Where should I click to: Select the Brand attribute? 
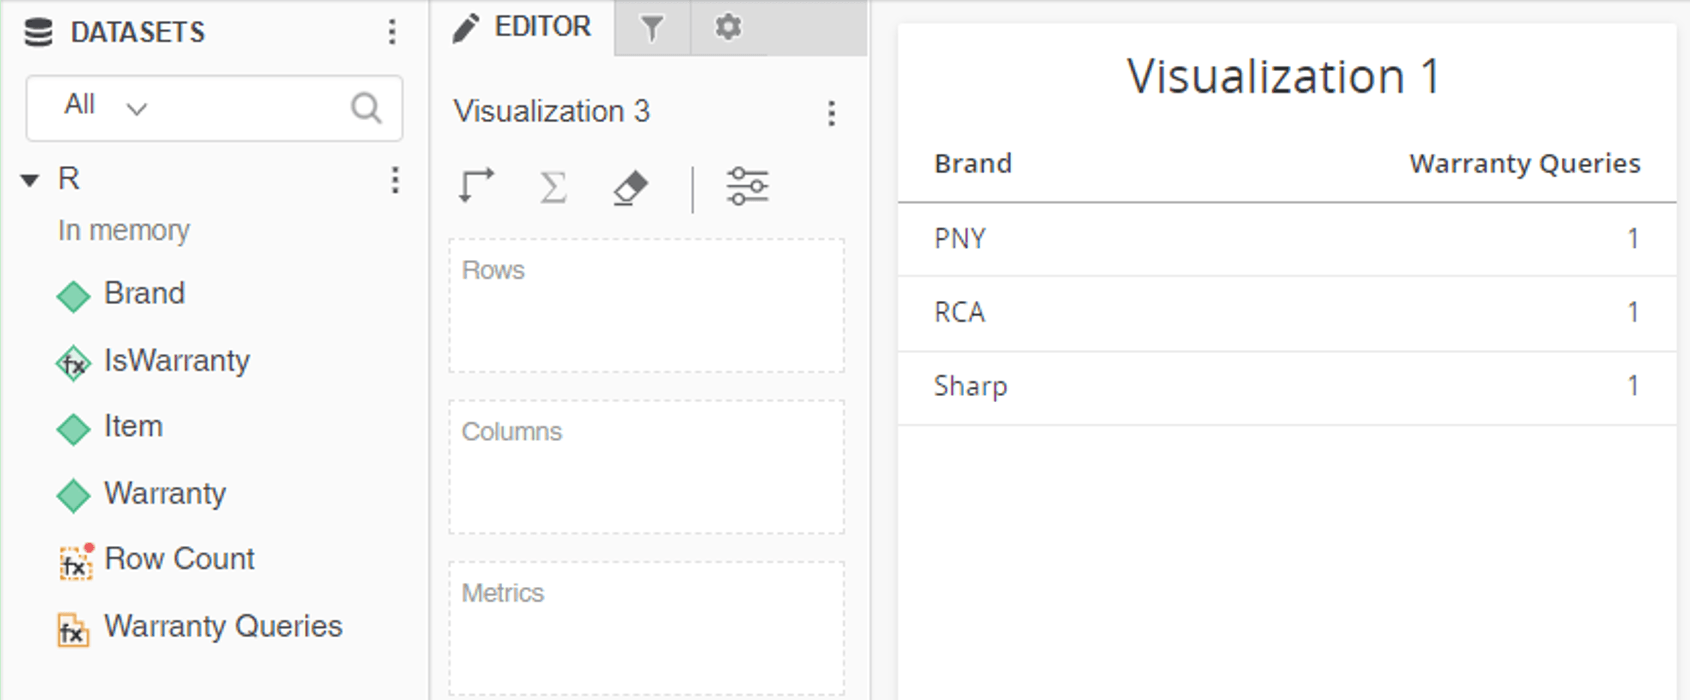pos(144,293)
